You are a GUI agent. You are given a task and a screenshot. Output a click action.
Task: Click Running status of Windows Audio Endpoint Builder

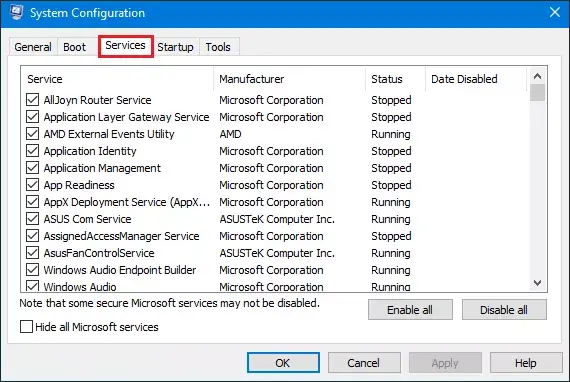pos(391,270)
